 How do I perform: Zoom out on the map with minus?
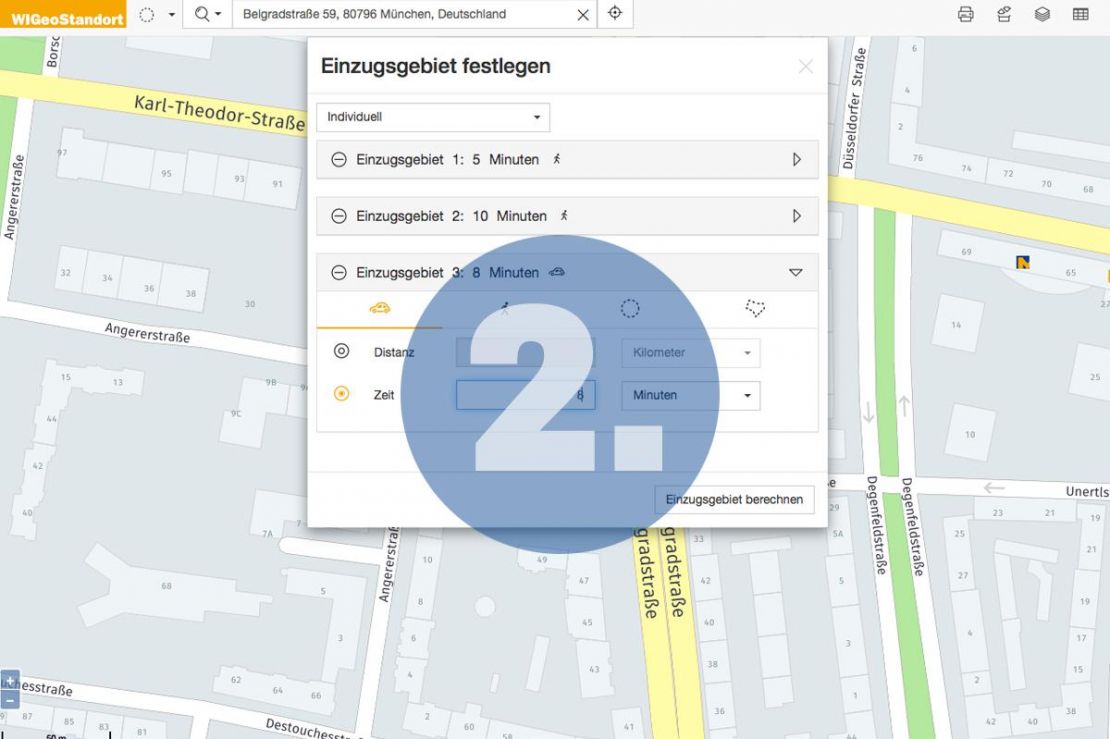tap(10, 699)
